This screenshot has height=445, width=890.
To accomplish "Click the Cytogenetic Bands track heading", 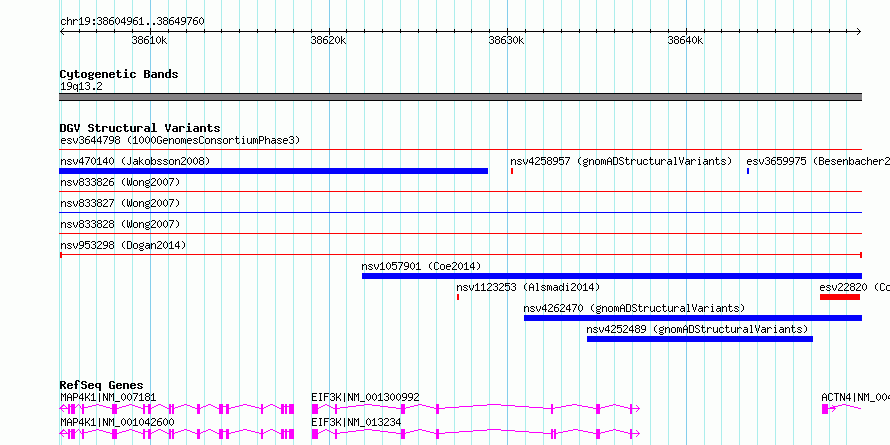I will click(x=119, y=74).
